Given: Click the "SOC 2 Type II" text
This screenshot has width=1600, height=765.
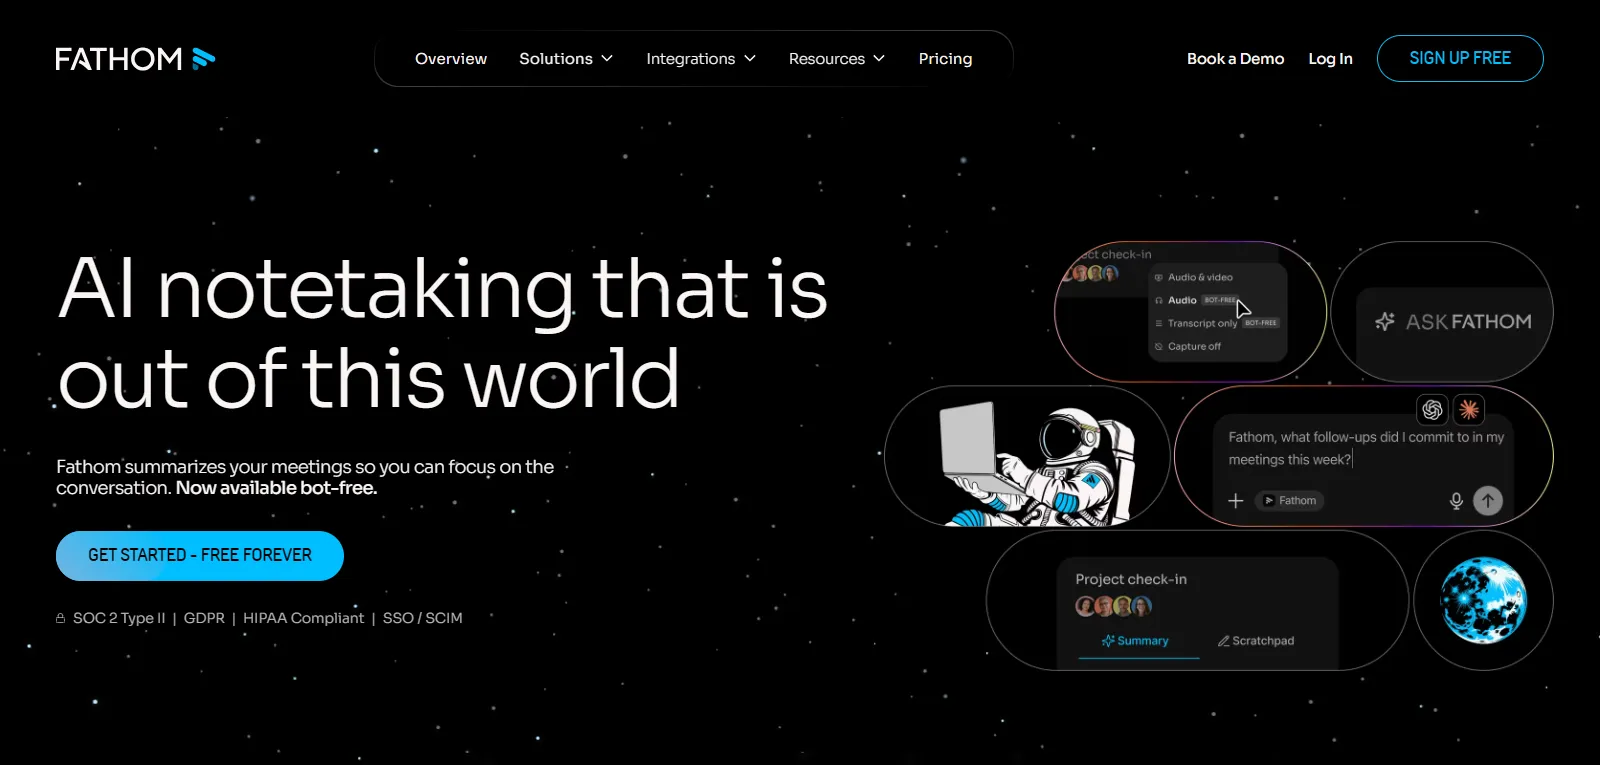Looking at the screenshot, I should pos(119,618).
